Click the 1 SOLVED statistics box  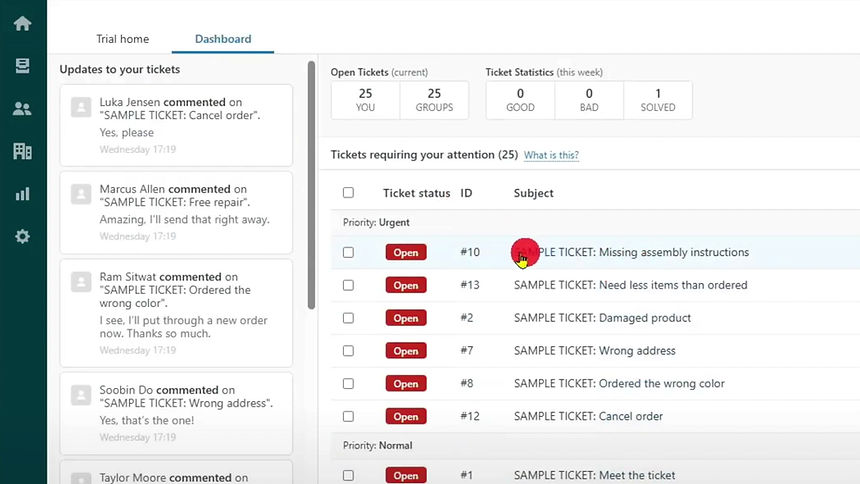tap(658, 100)
